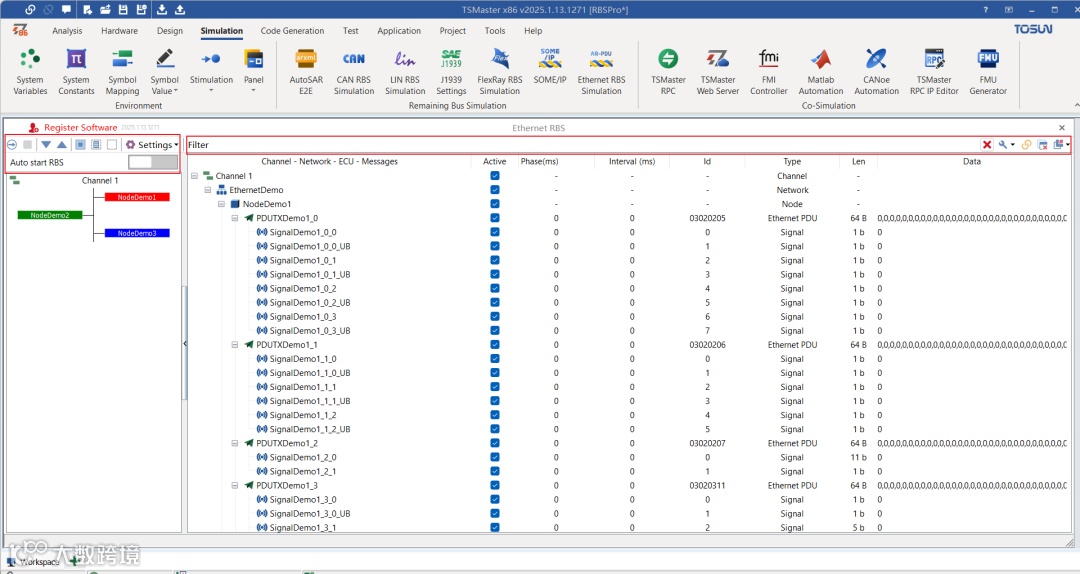Open the AutoSAR E2E tool
The width and height of the screenshot is (1080, 574).
click(x=306, y=71)
